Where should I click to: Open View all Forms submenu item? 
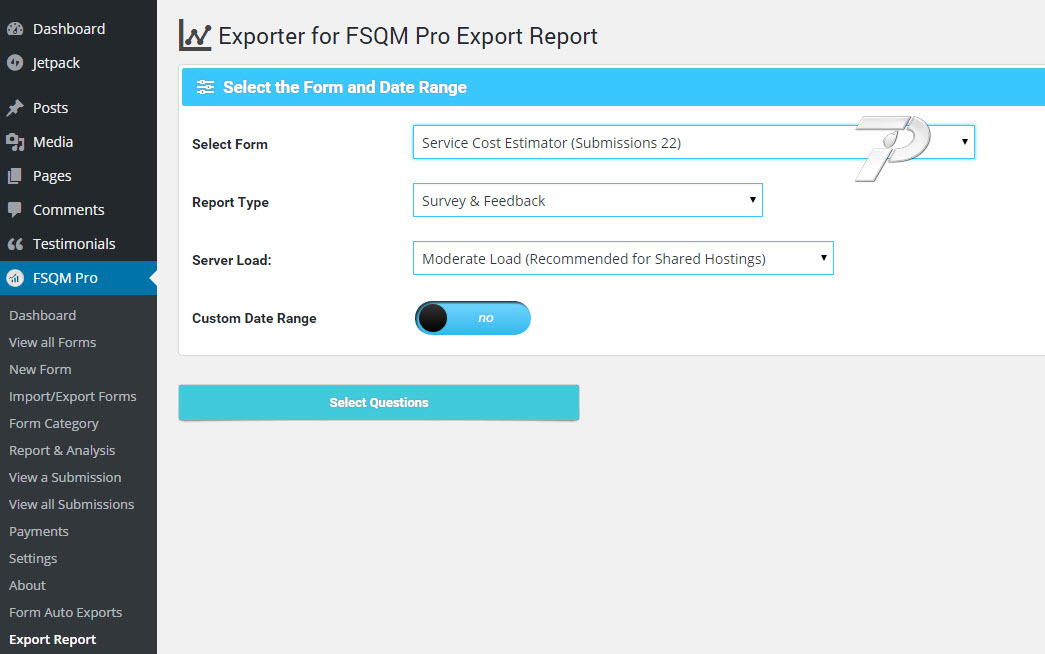click(x=53, y=342)
